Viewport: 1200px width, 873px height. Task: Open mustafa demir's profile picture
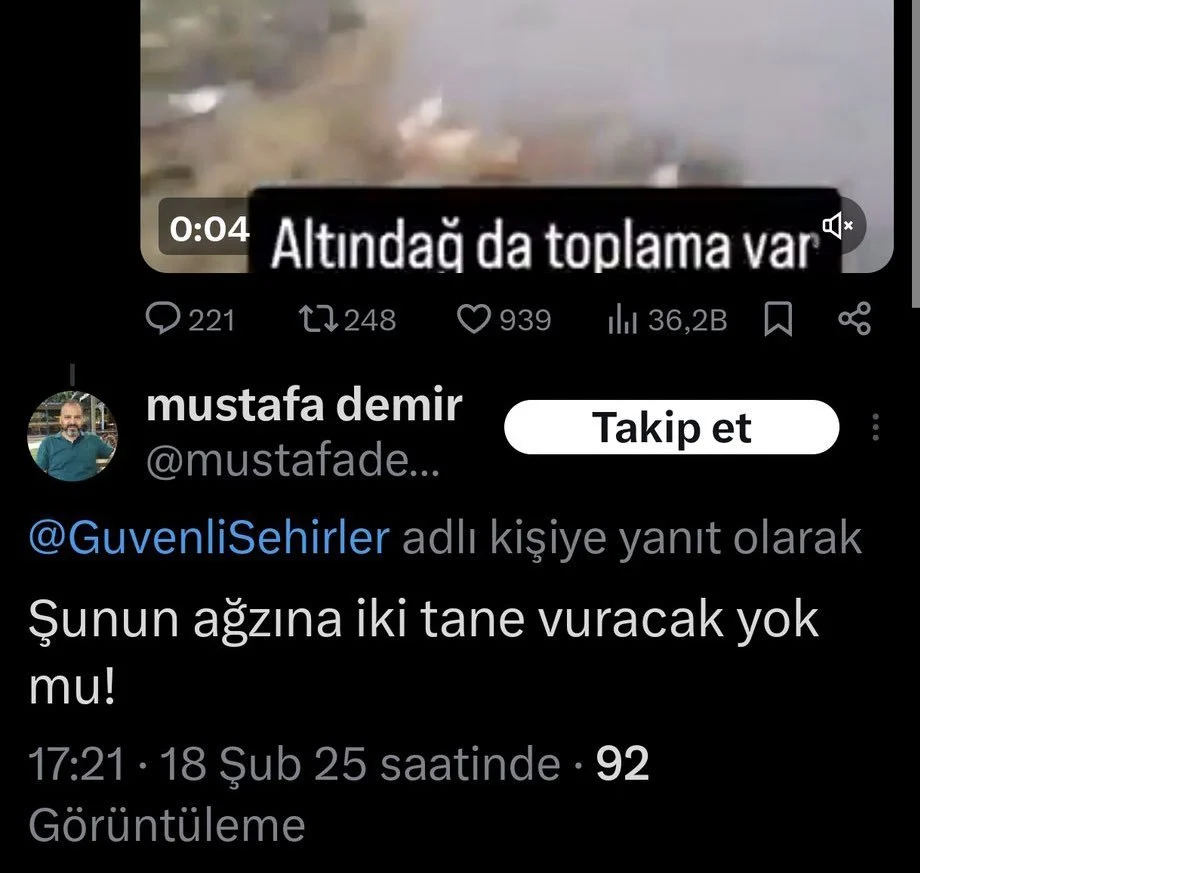click(x=73, y=436)
